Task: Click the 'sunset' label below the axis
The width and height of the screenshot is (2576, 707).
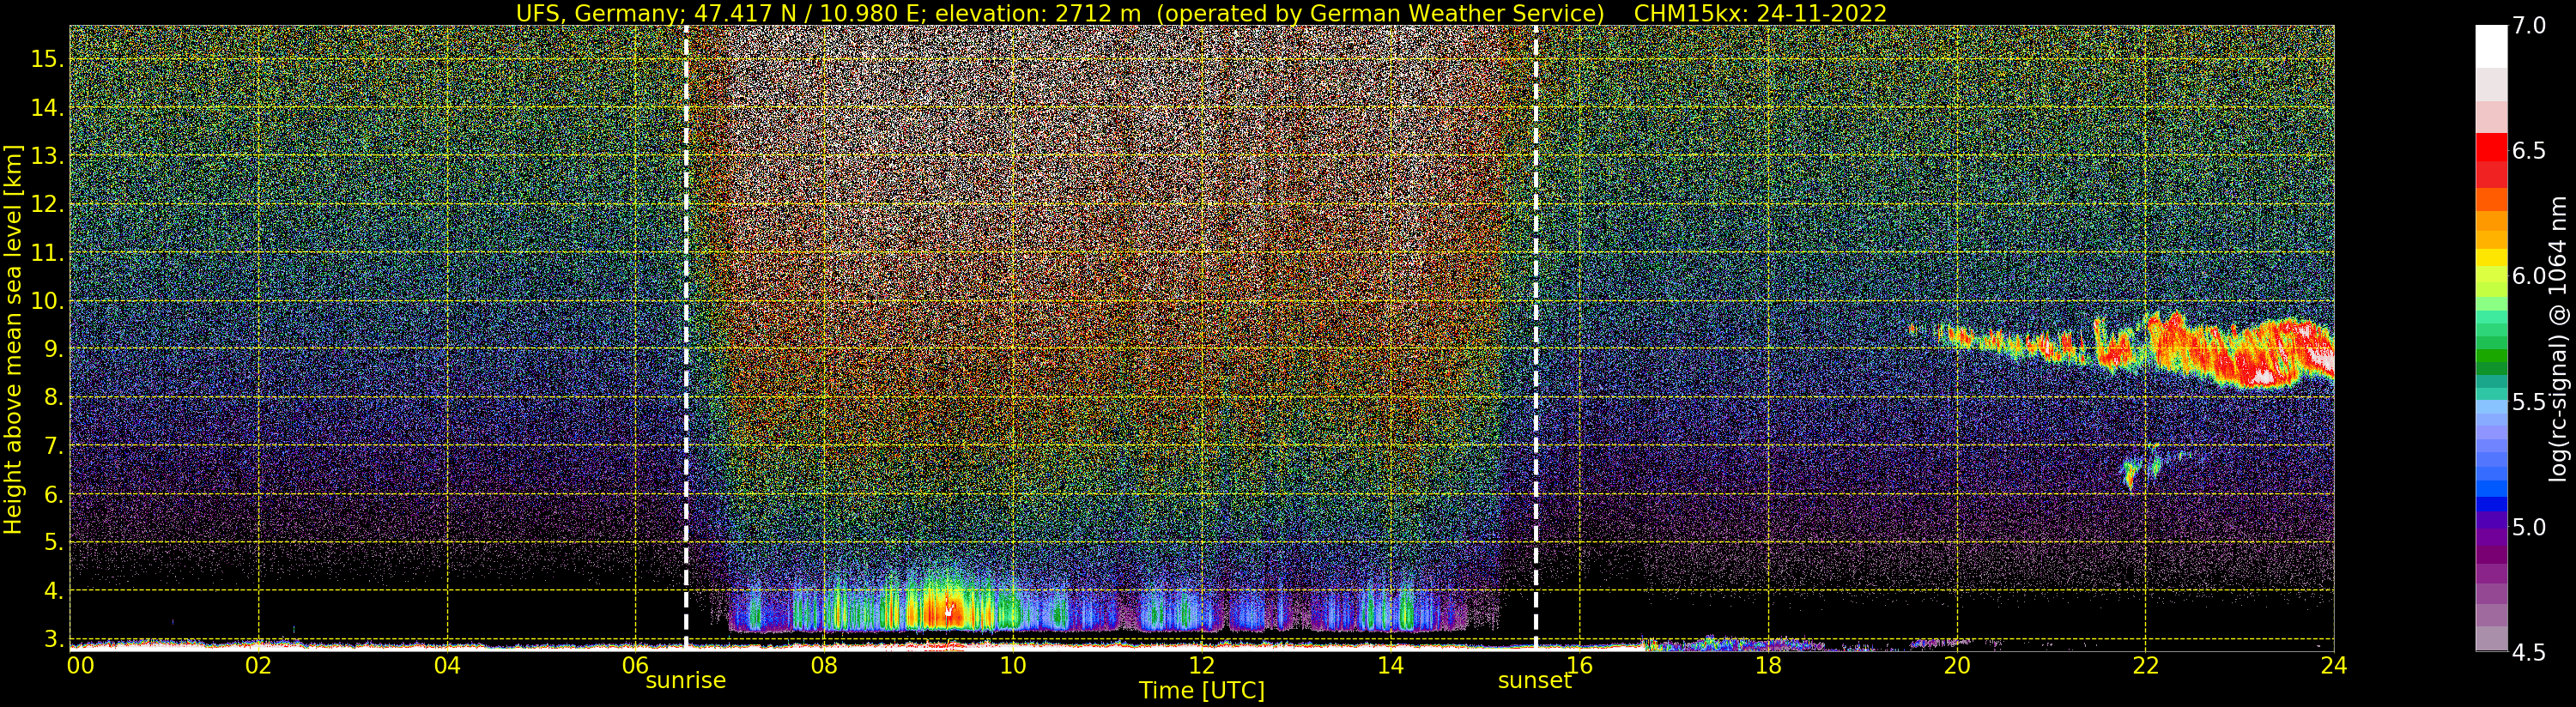Action: [x=1535, y=681]
